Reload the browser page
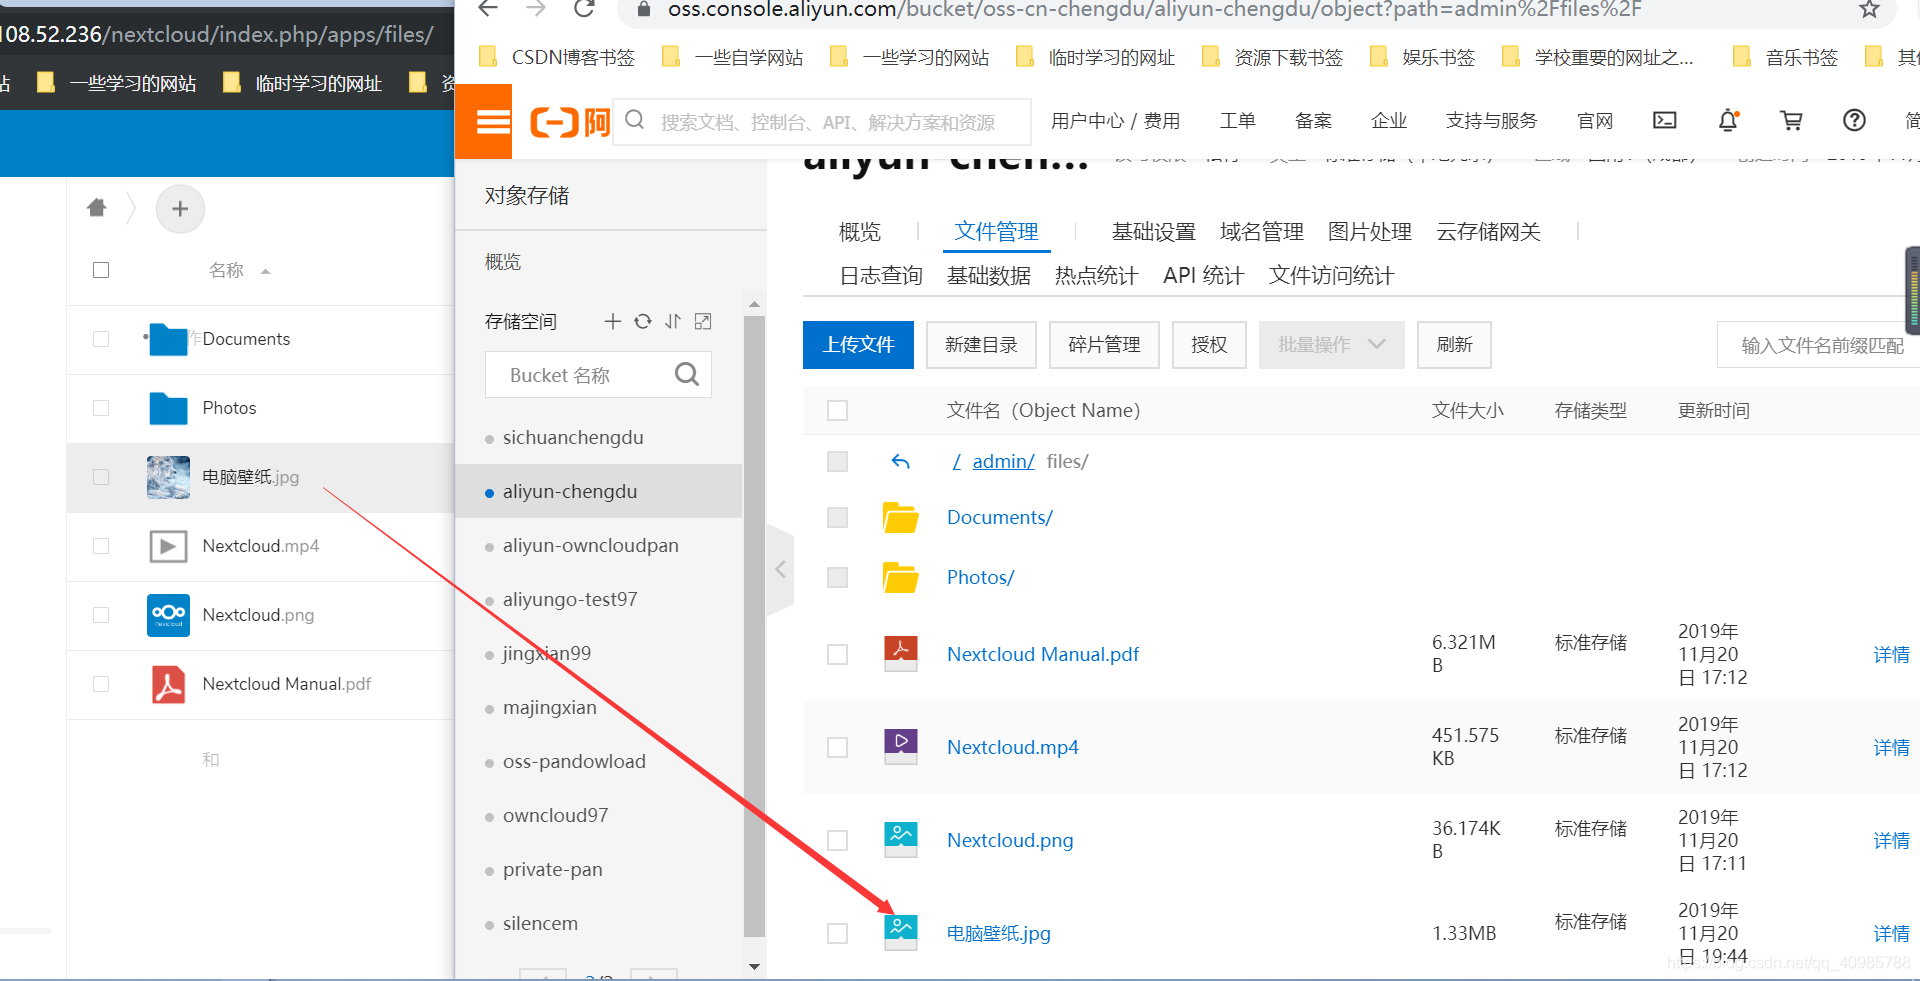 coord(585,9)
